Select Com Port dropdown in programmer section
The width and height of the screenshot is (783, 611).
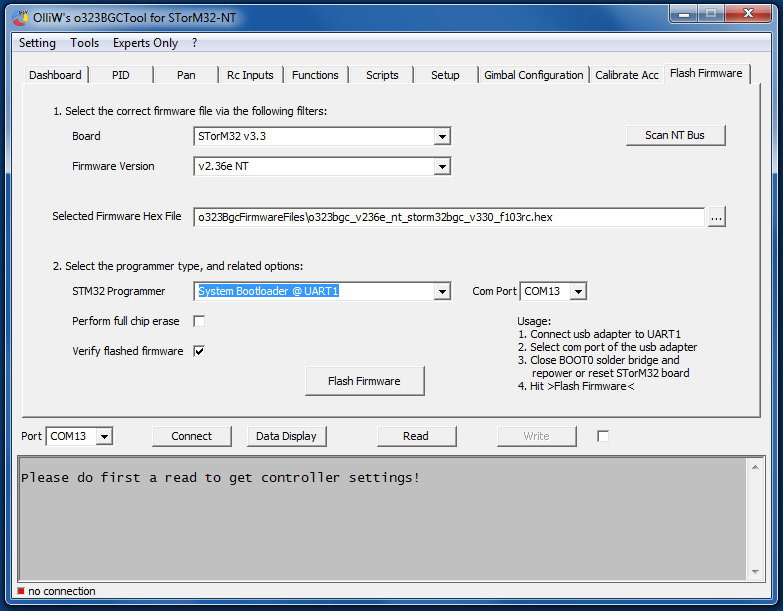(x=577, y=291)
